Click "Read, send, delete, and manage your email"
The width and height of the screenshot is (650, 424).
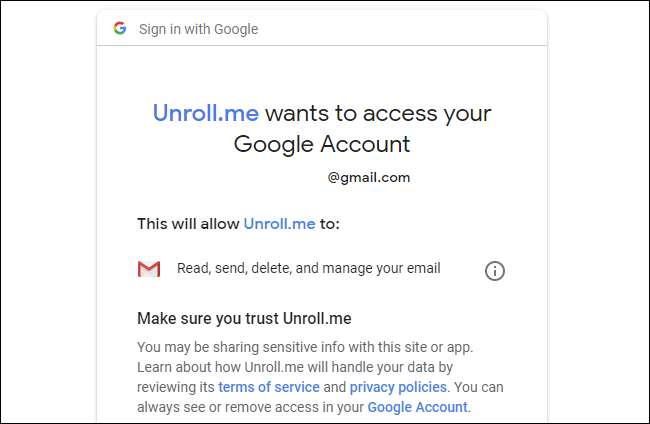(308, 268)
